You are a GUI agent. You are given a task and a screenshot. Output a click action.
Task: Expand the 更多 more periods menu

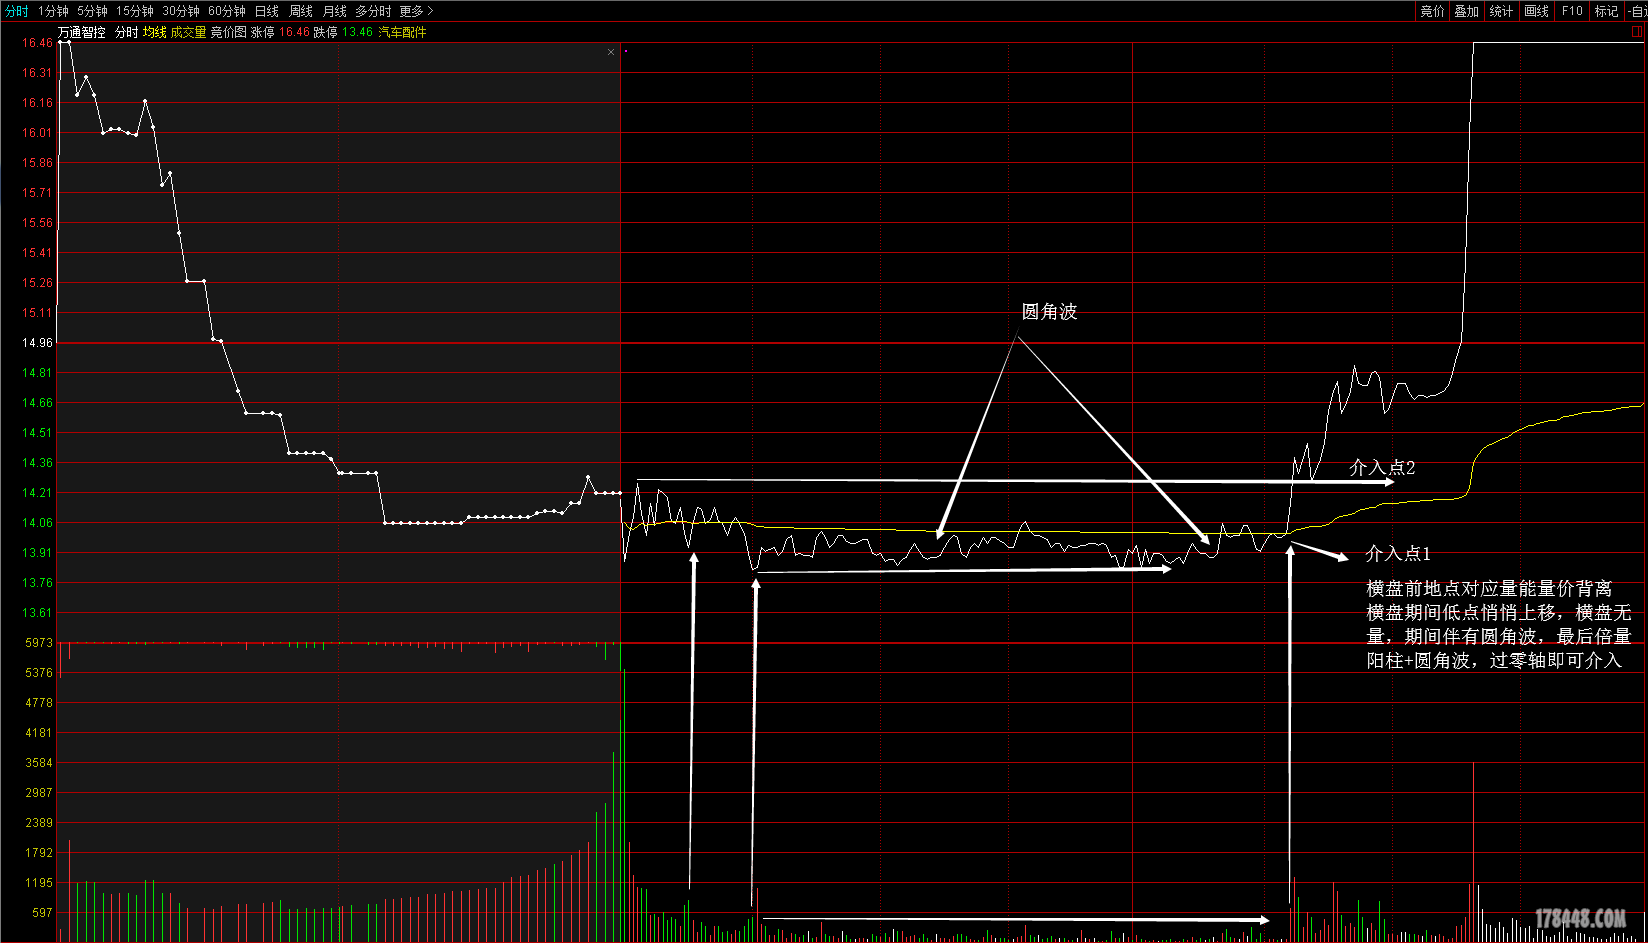416,11
